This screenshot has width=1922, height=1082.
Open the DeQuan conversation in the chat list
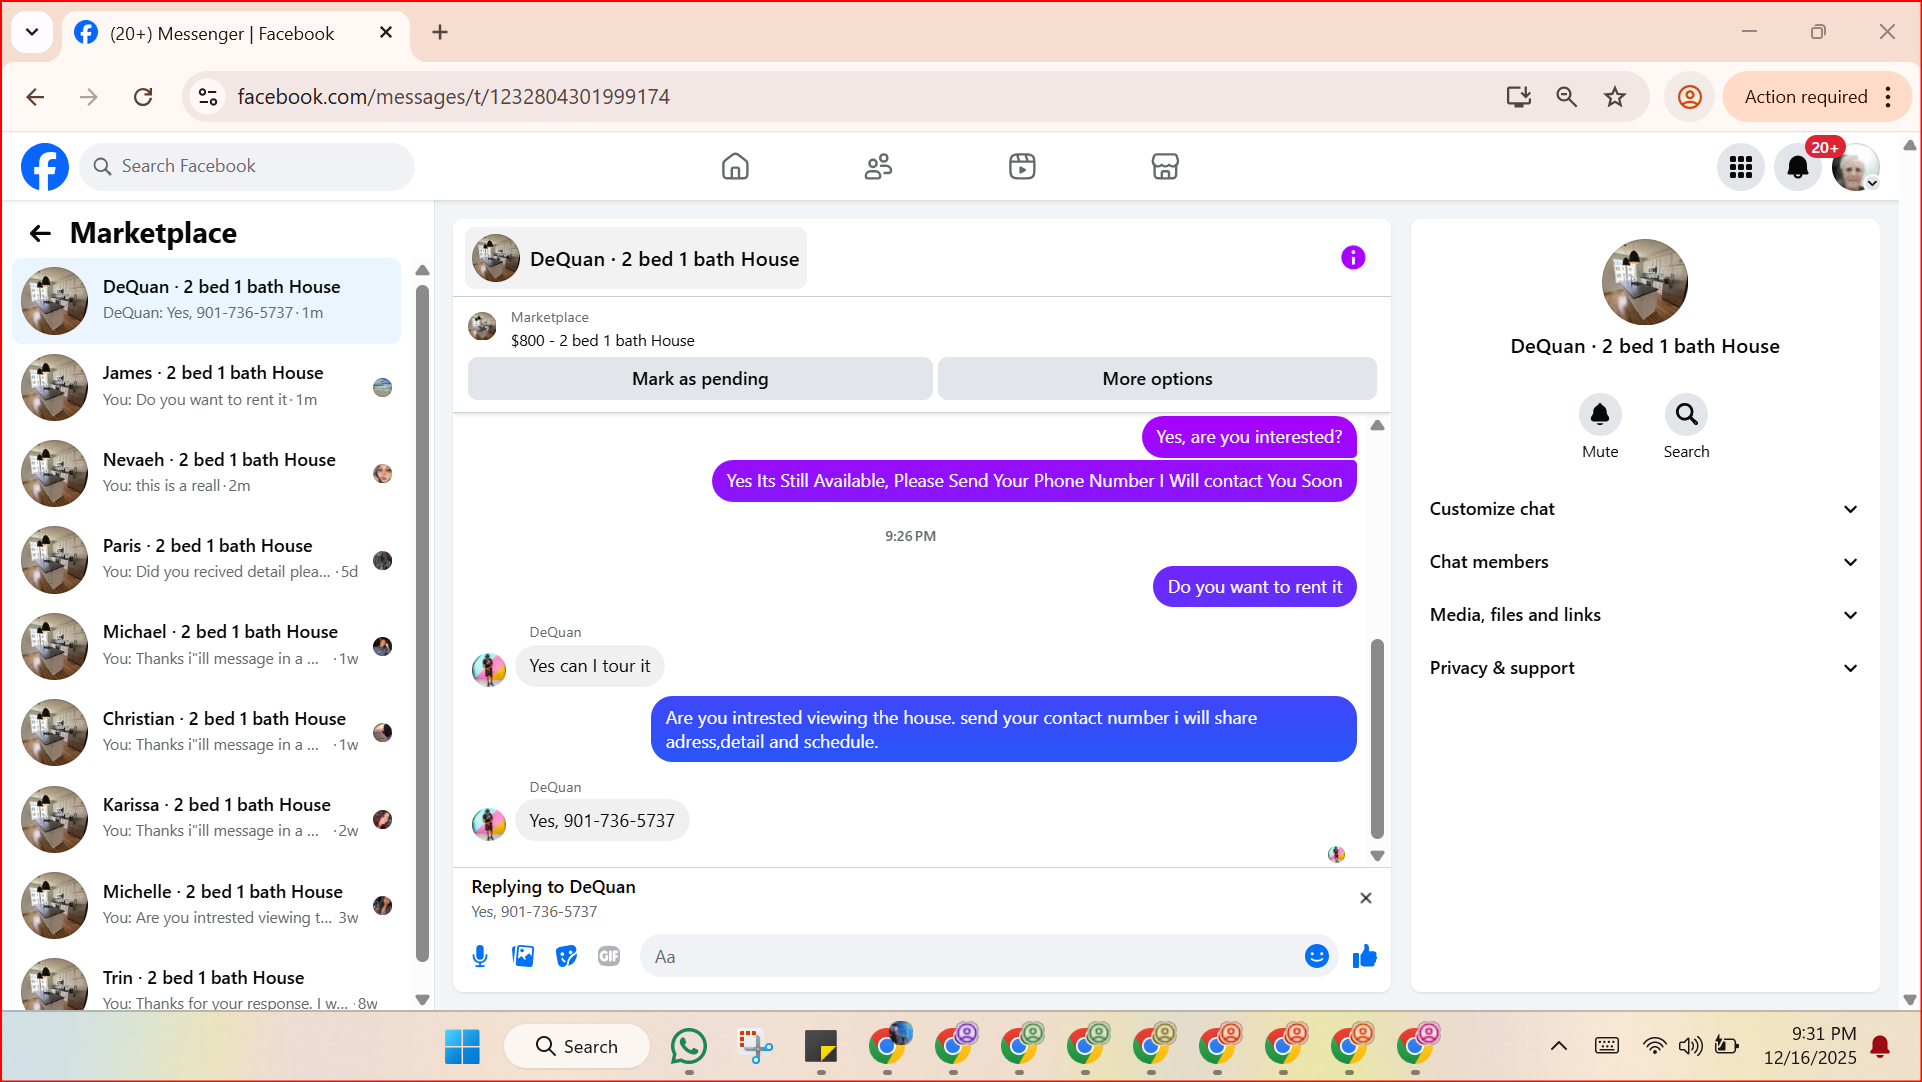207,301
